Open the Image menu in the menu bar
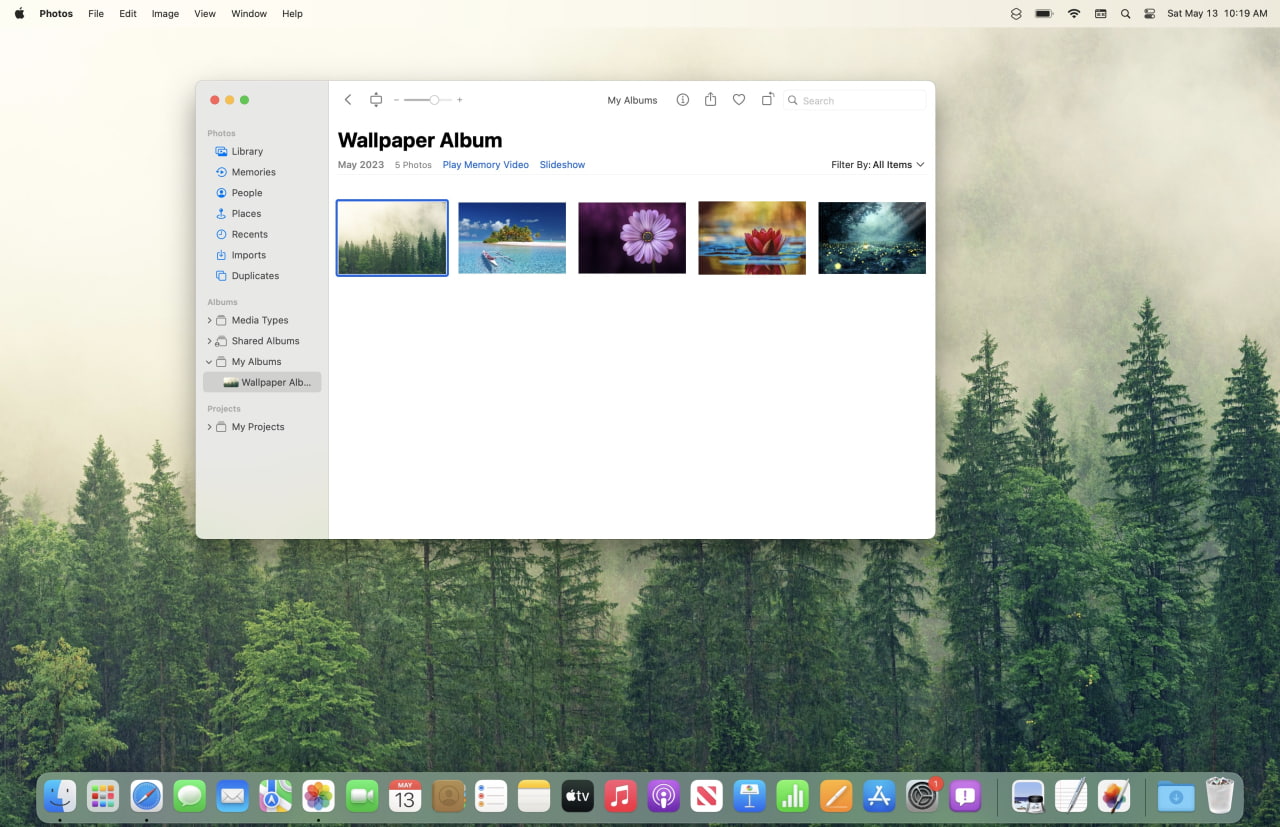1280x827 pixels. coord(165,13)
